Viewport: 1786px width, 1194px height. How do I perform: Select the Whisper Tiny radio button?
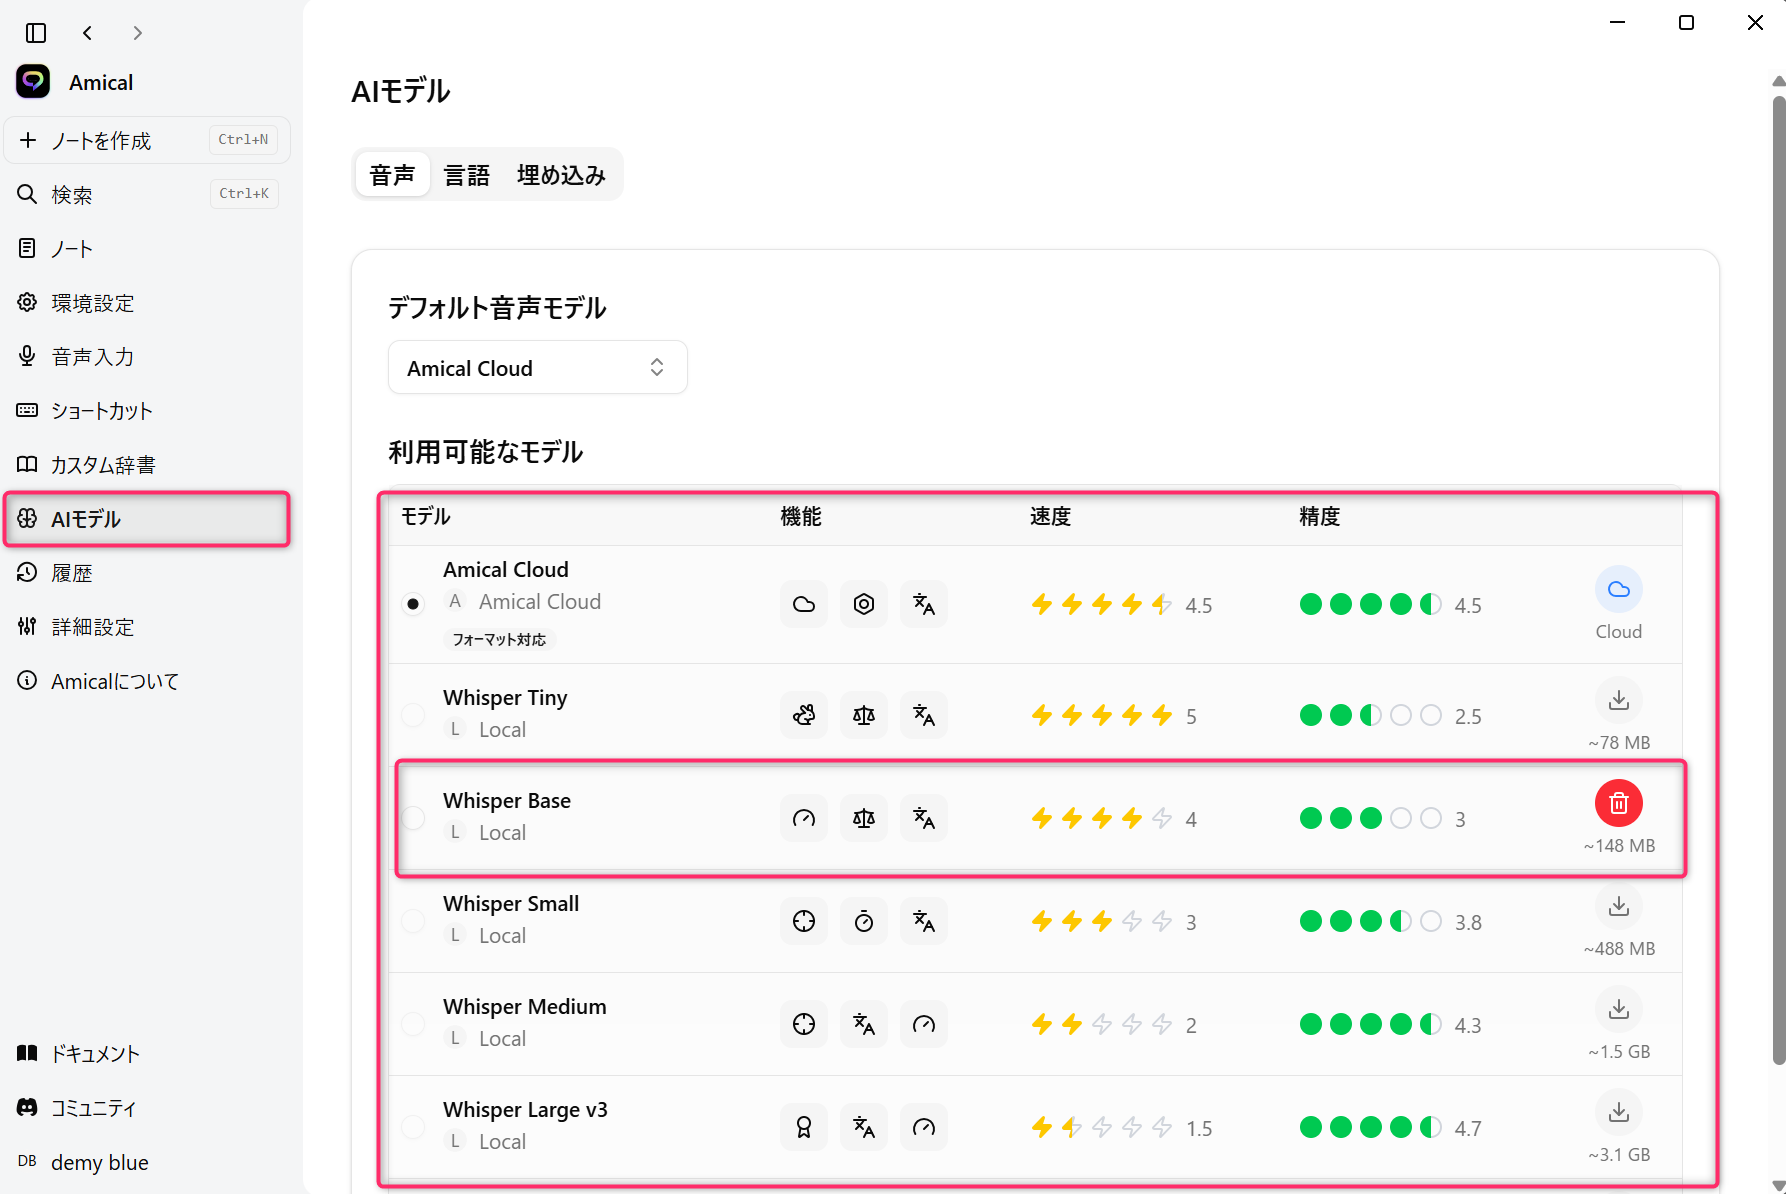413,715
